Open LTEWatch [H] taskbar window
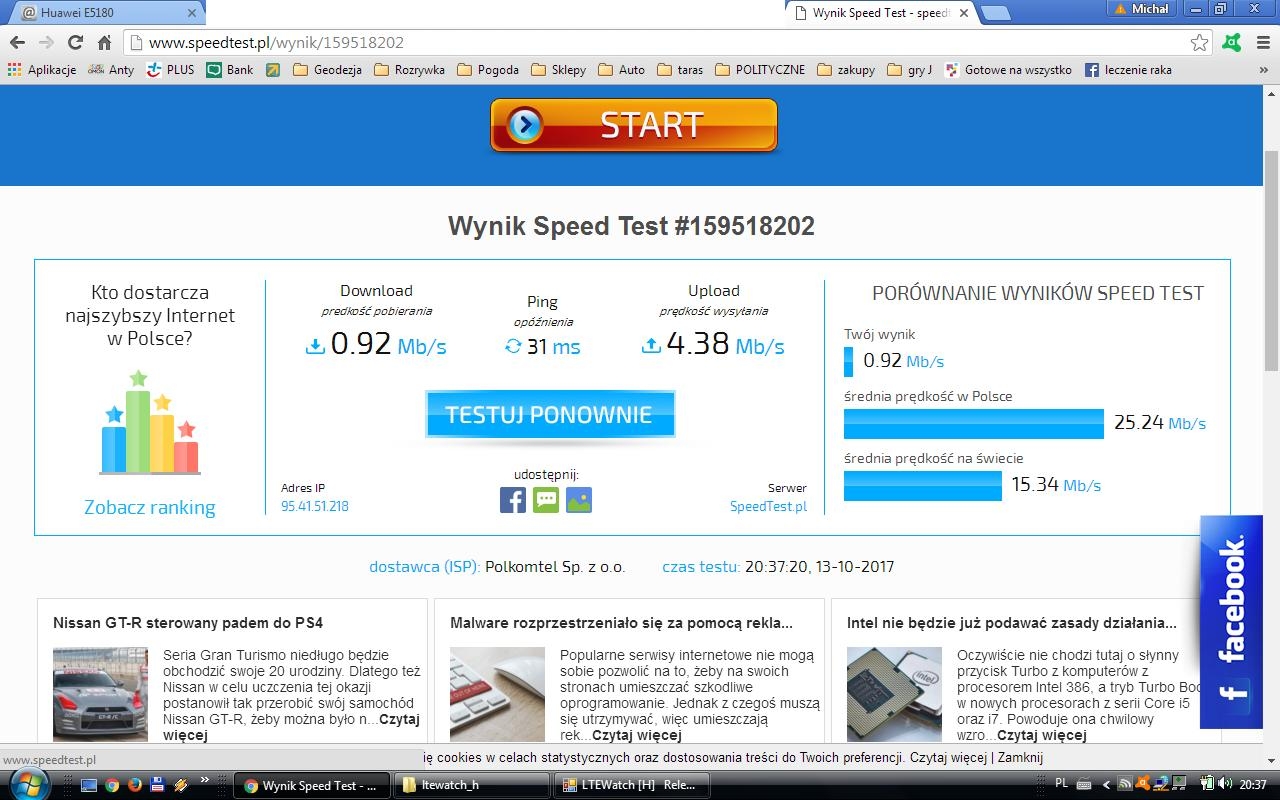The image size is (1280, 800). coord(631,785)
